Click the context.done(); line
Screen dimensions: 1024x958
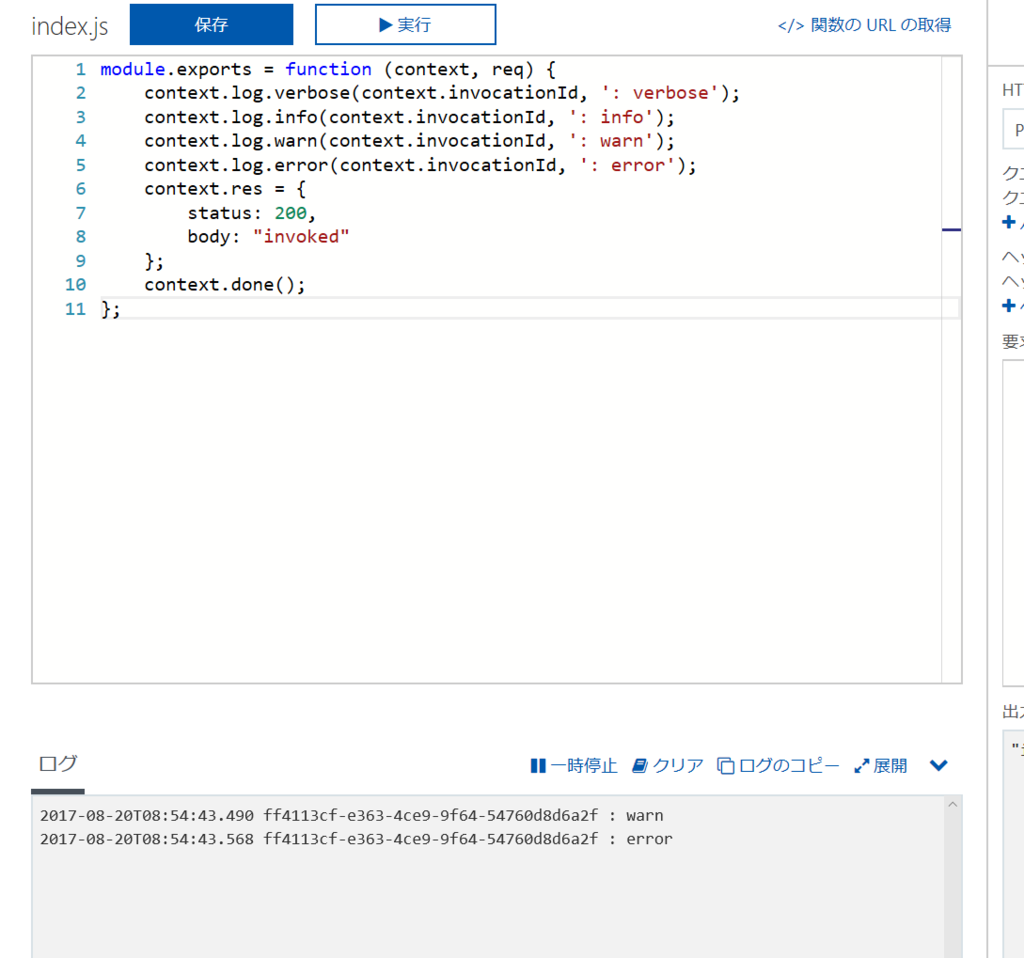click(225, 285)
